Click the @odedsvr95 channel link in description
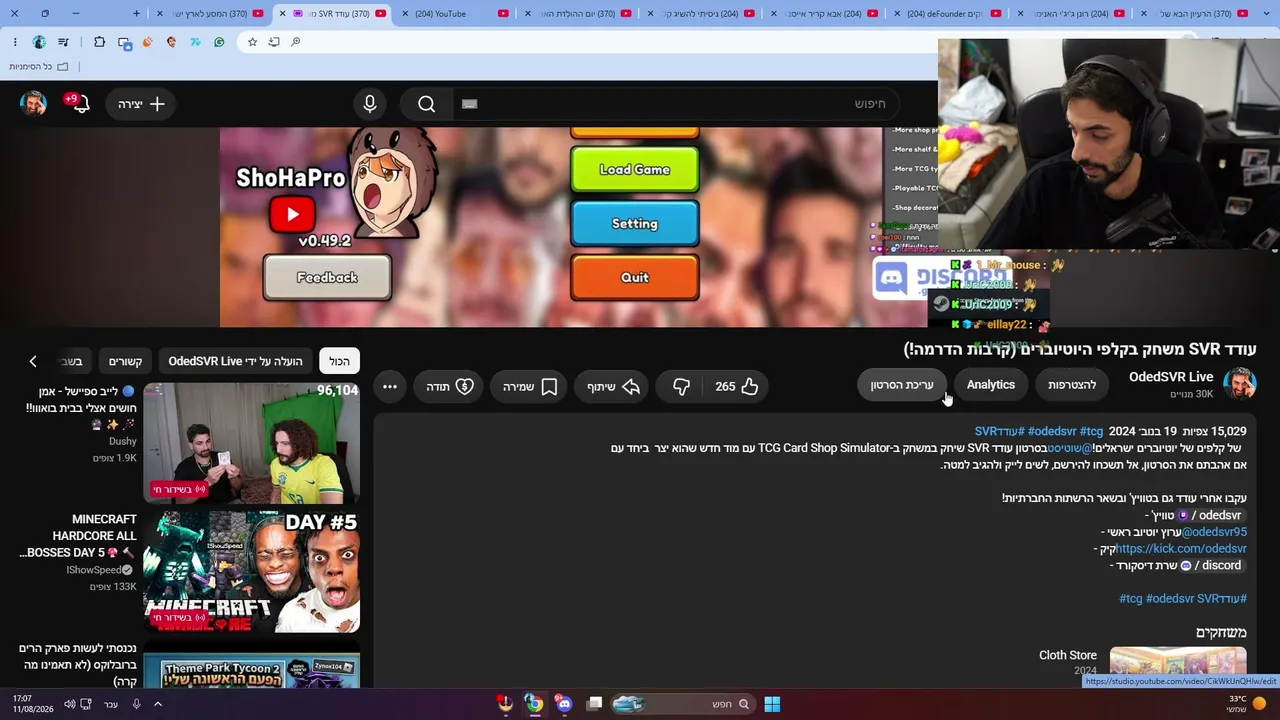The height and width of the screenshot is (720, 1280). (x=1214, y=532)
